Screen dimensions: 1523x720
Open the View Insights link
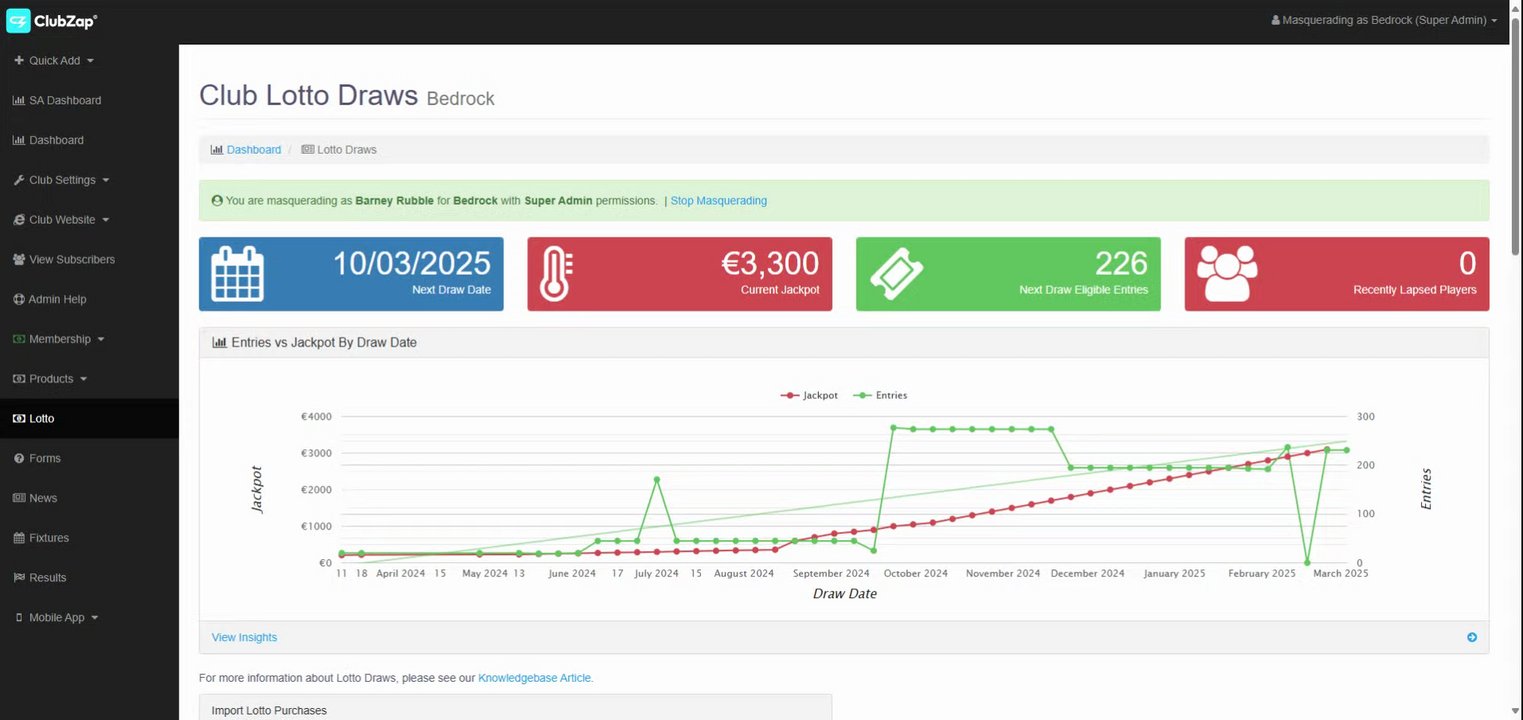(244, 638)
